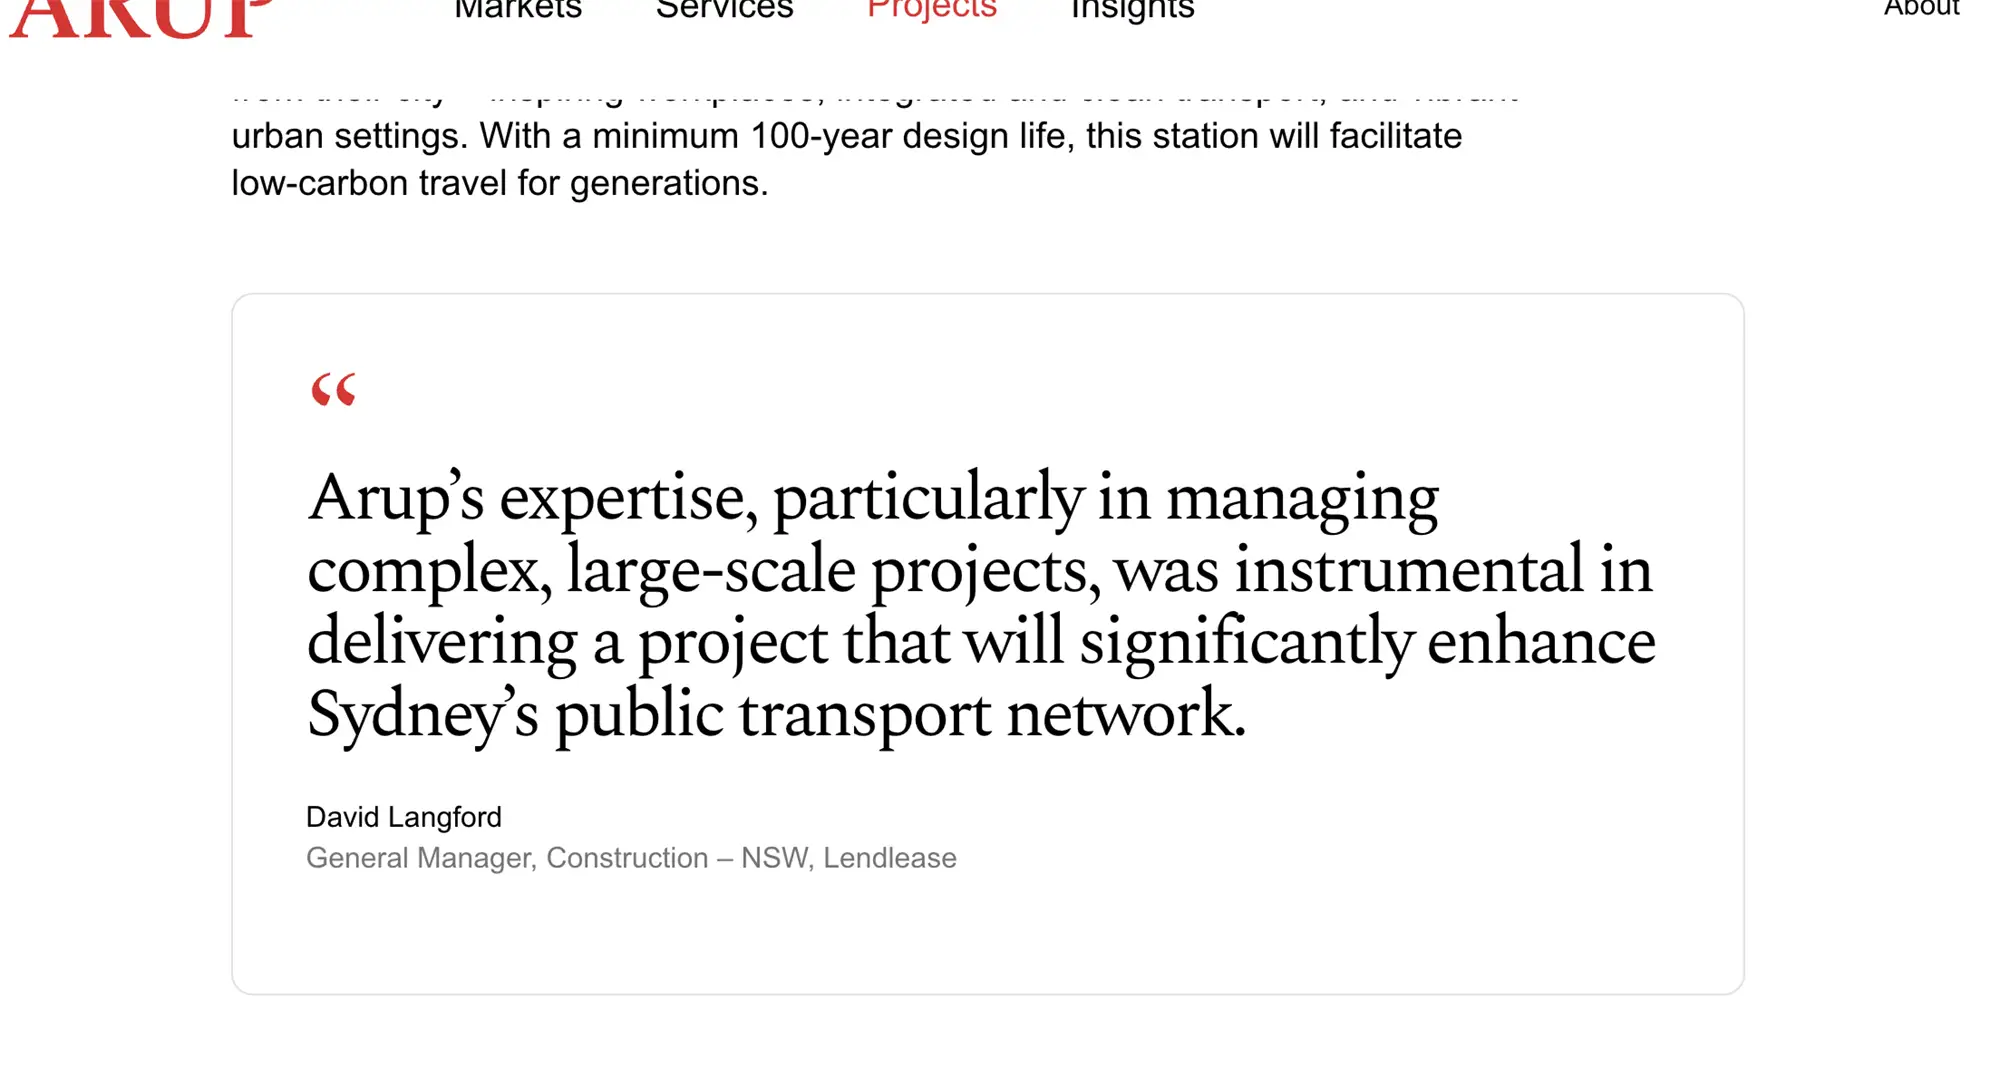Click the red Arup logo
Screen dimensions: 2000x1077
141,18
